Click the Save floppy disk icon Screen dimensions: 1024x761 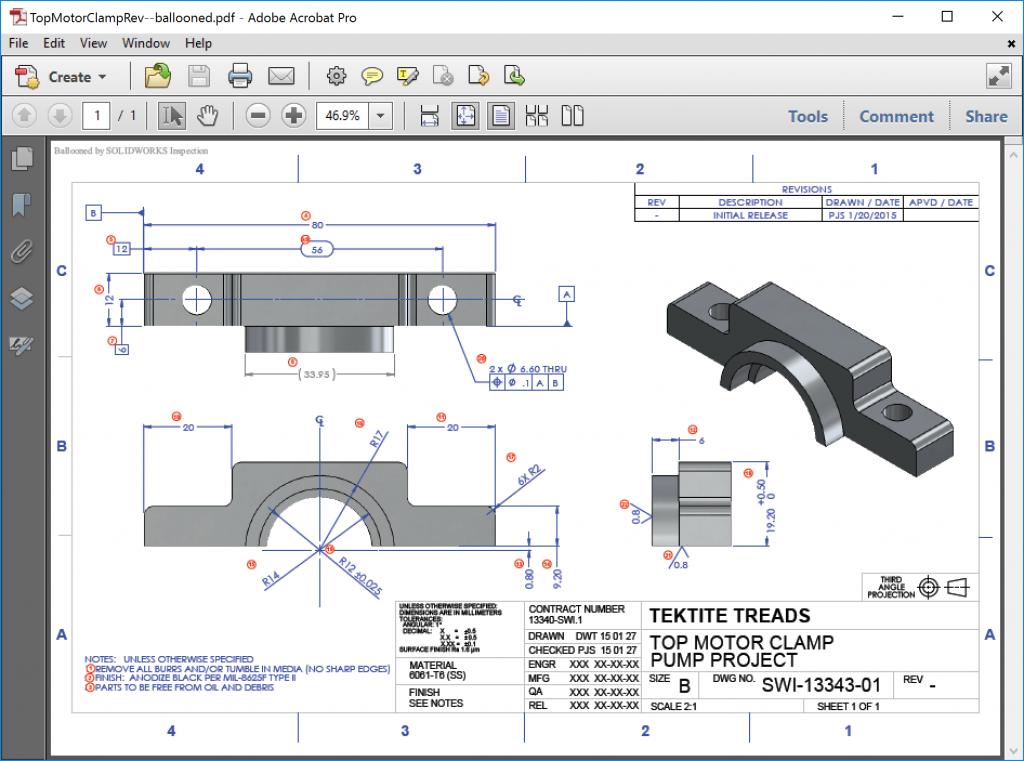pyautogui.click(x=199, y=76)
